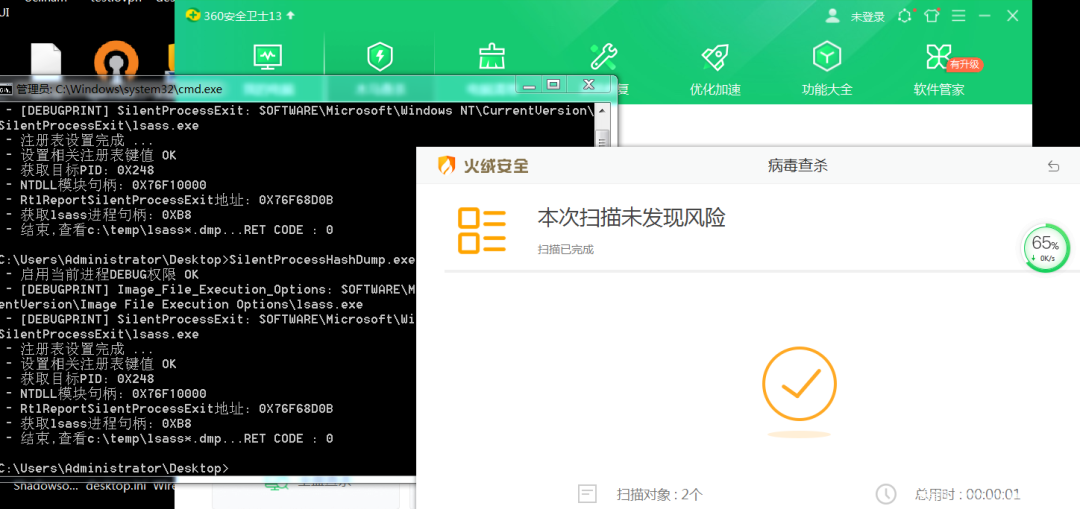Image resolution: width=1080 pixels, height=509 pixels.
Task: Open the 360 skin shirt icon
Action: click(932, 15)
